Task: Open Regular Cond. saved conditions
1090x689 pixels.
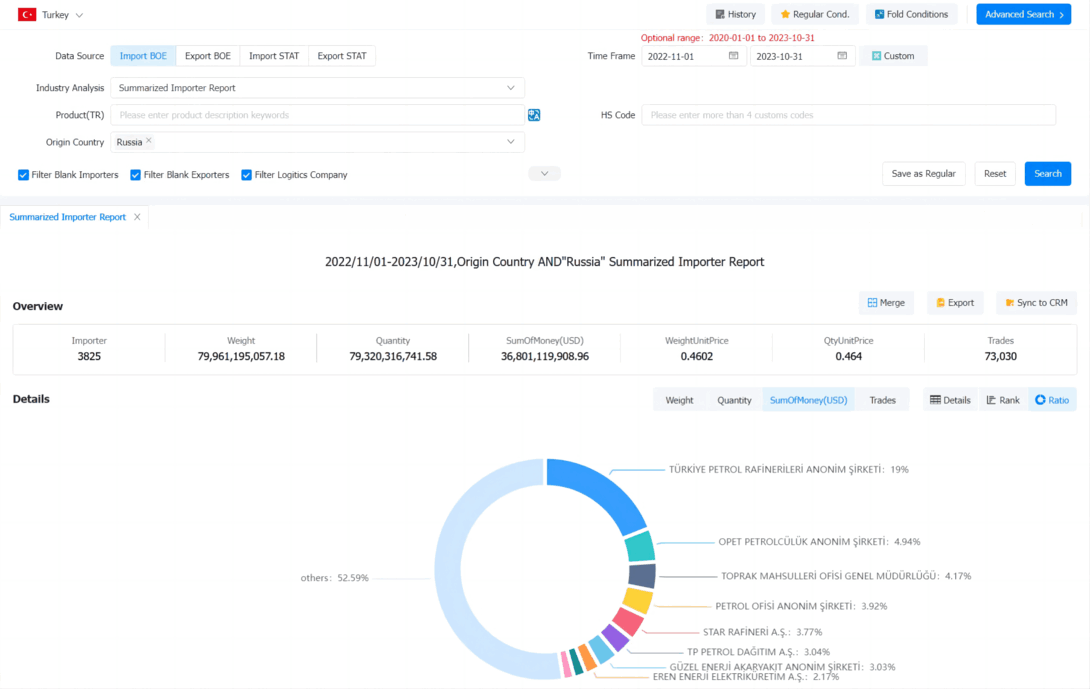Action: tap(815, 14)
